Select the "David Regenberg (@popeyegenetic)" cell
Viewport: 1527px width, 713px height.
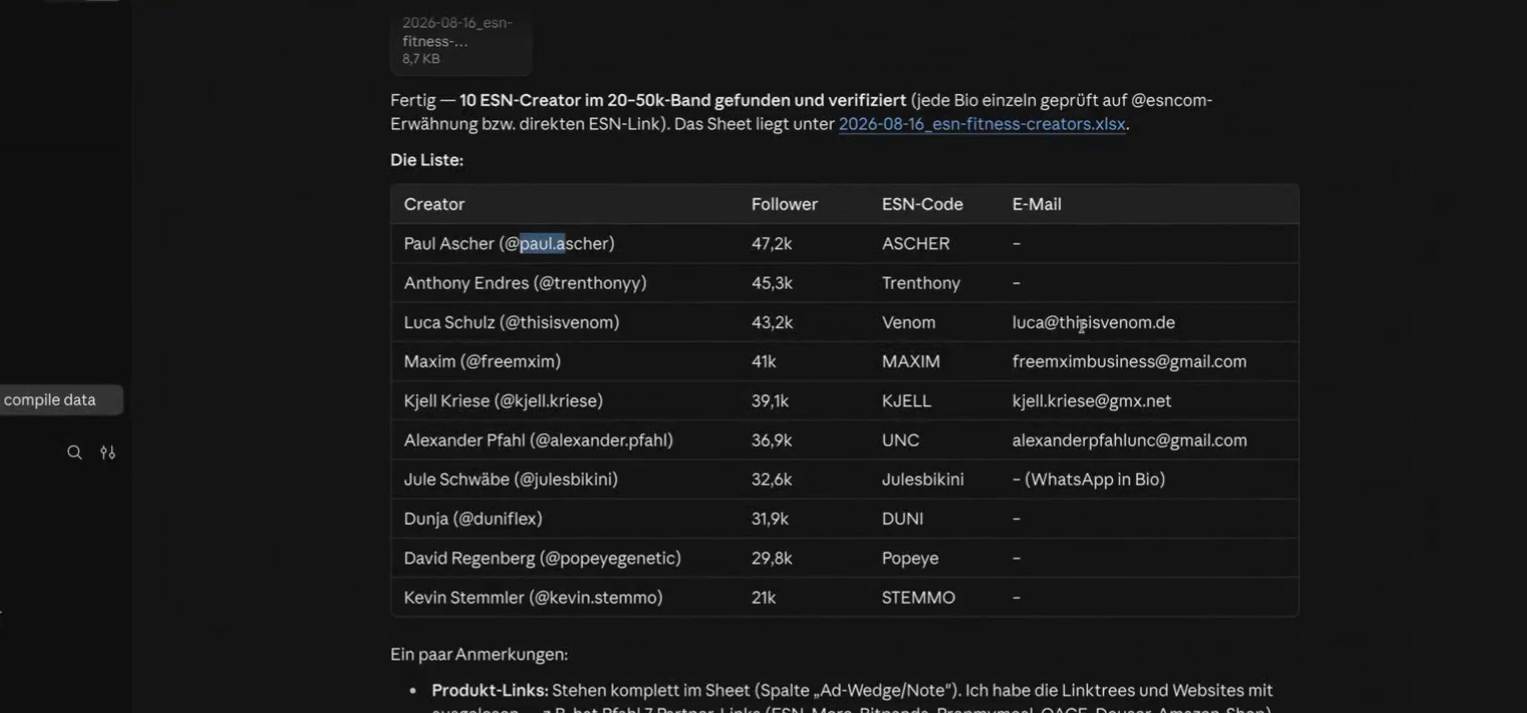click(542, 558)
